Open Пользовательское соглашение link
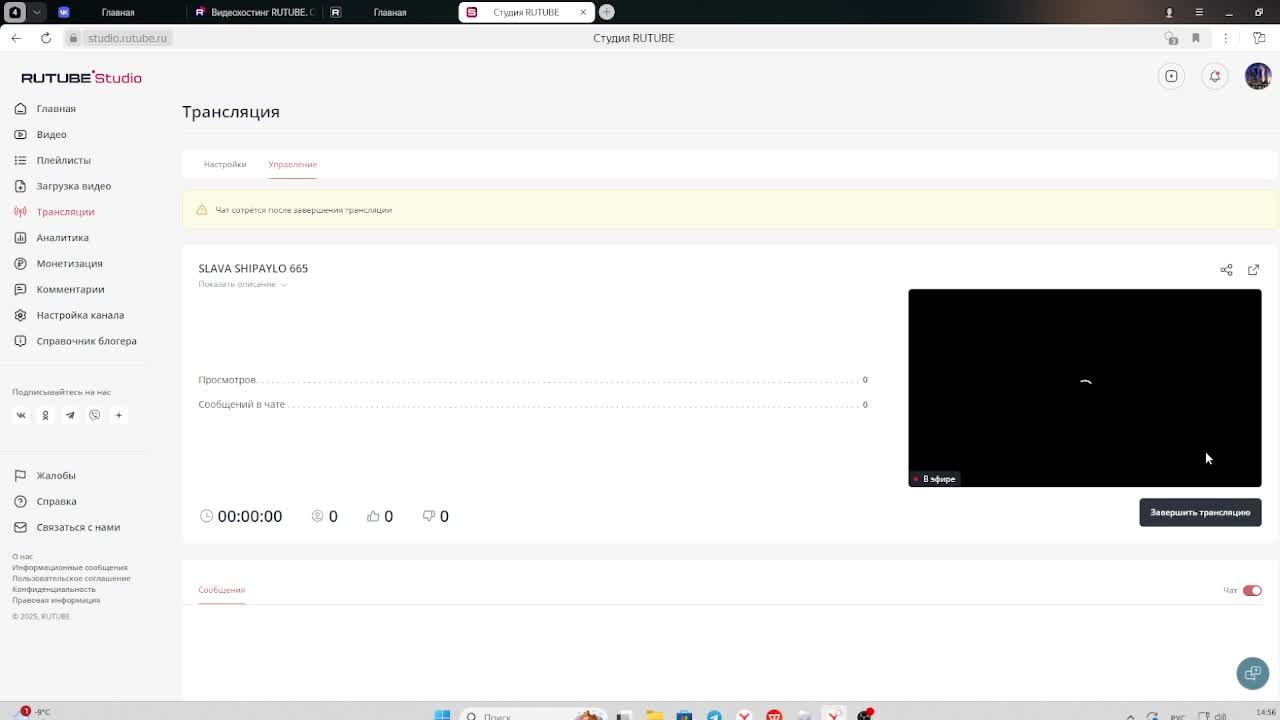The width and height of the screenshot is (1280, 720). click(71, 578)
